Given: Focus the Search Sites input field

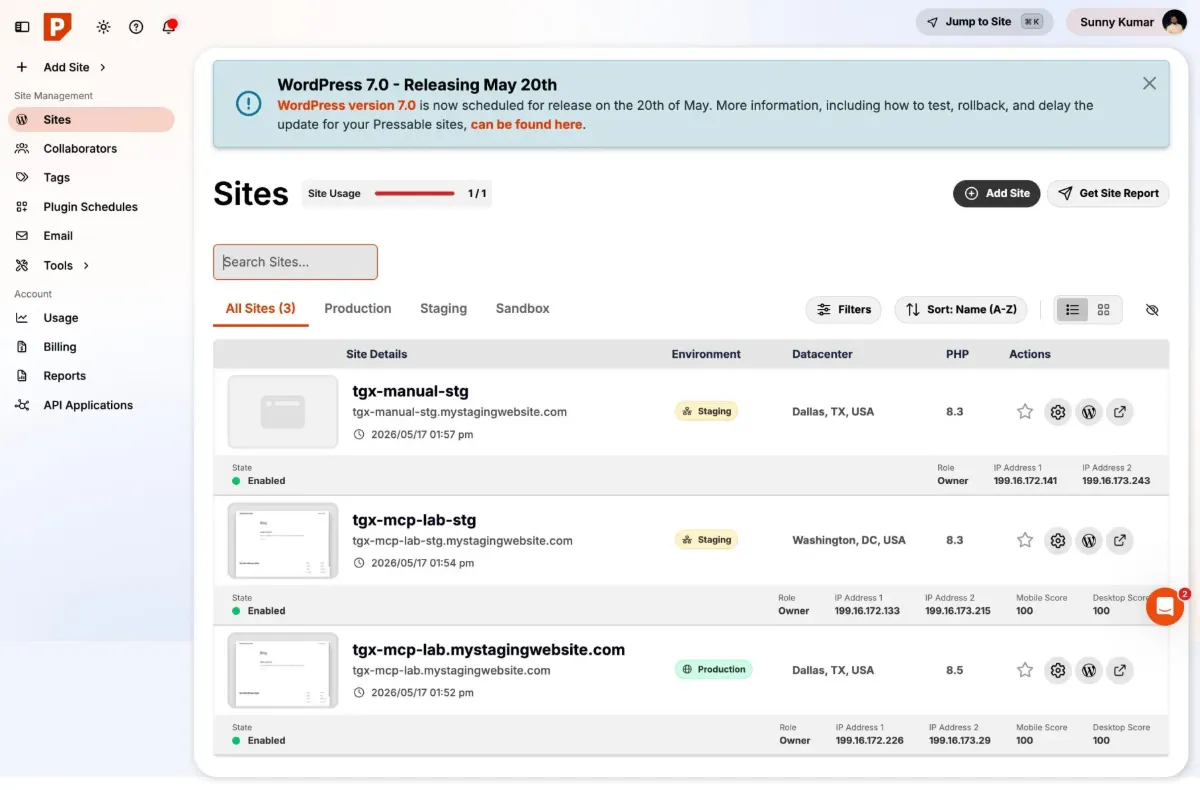Looking at the screenshot, I should [x=295, y=262].
